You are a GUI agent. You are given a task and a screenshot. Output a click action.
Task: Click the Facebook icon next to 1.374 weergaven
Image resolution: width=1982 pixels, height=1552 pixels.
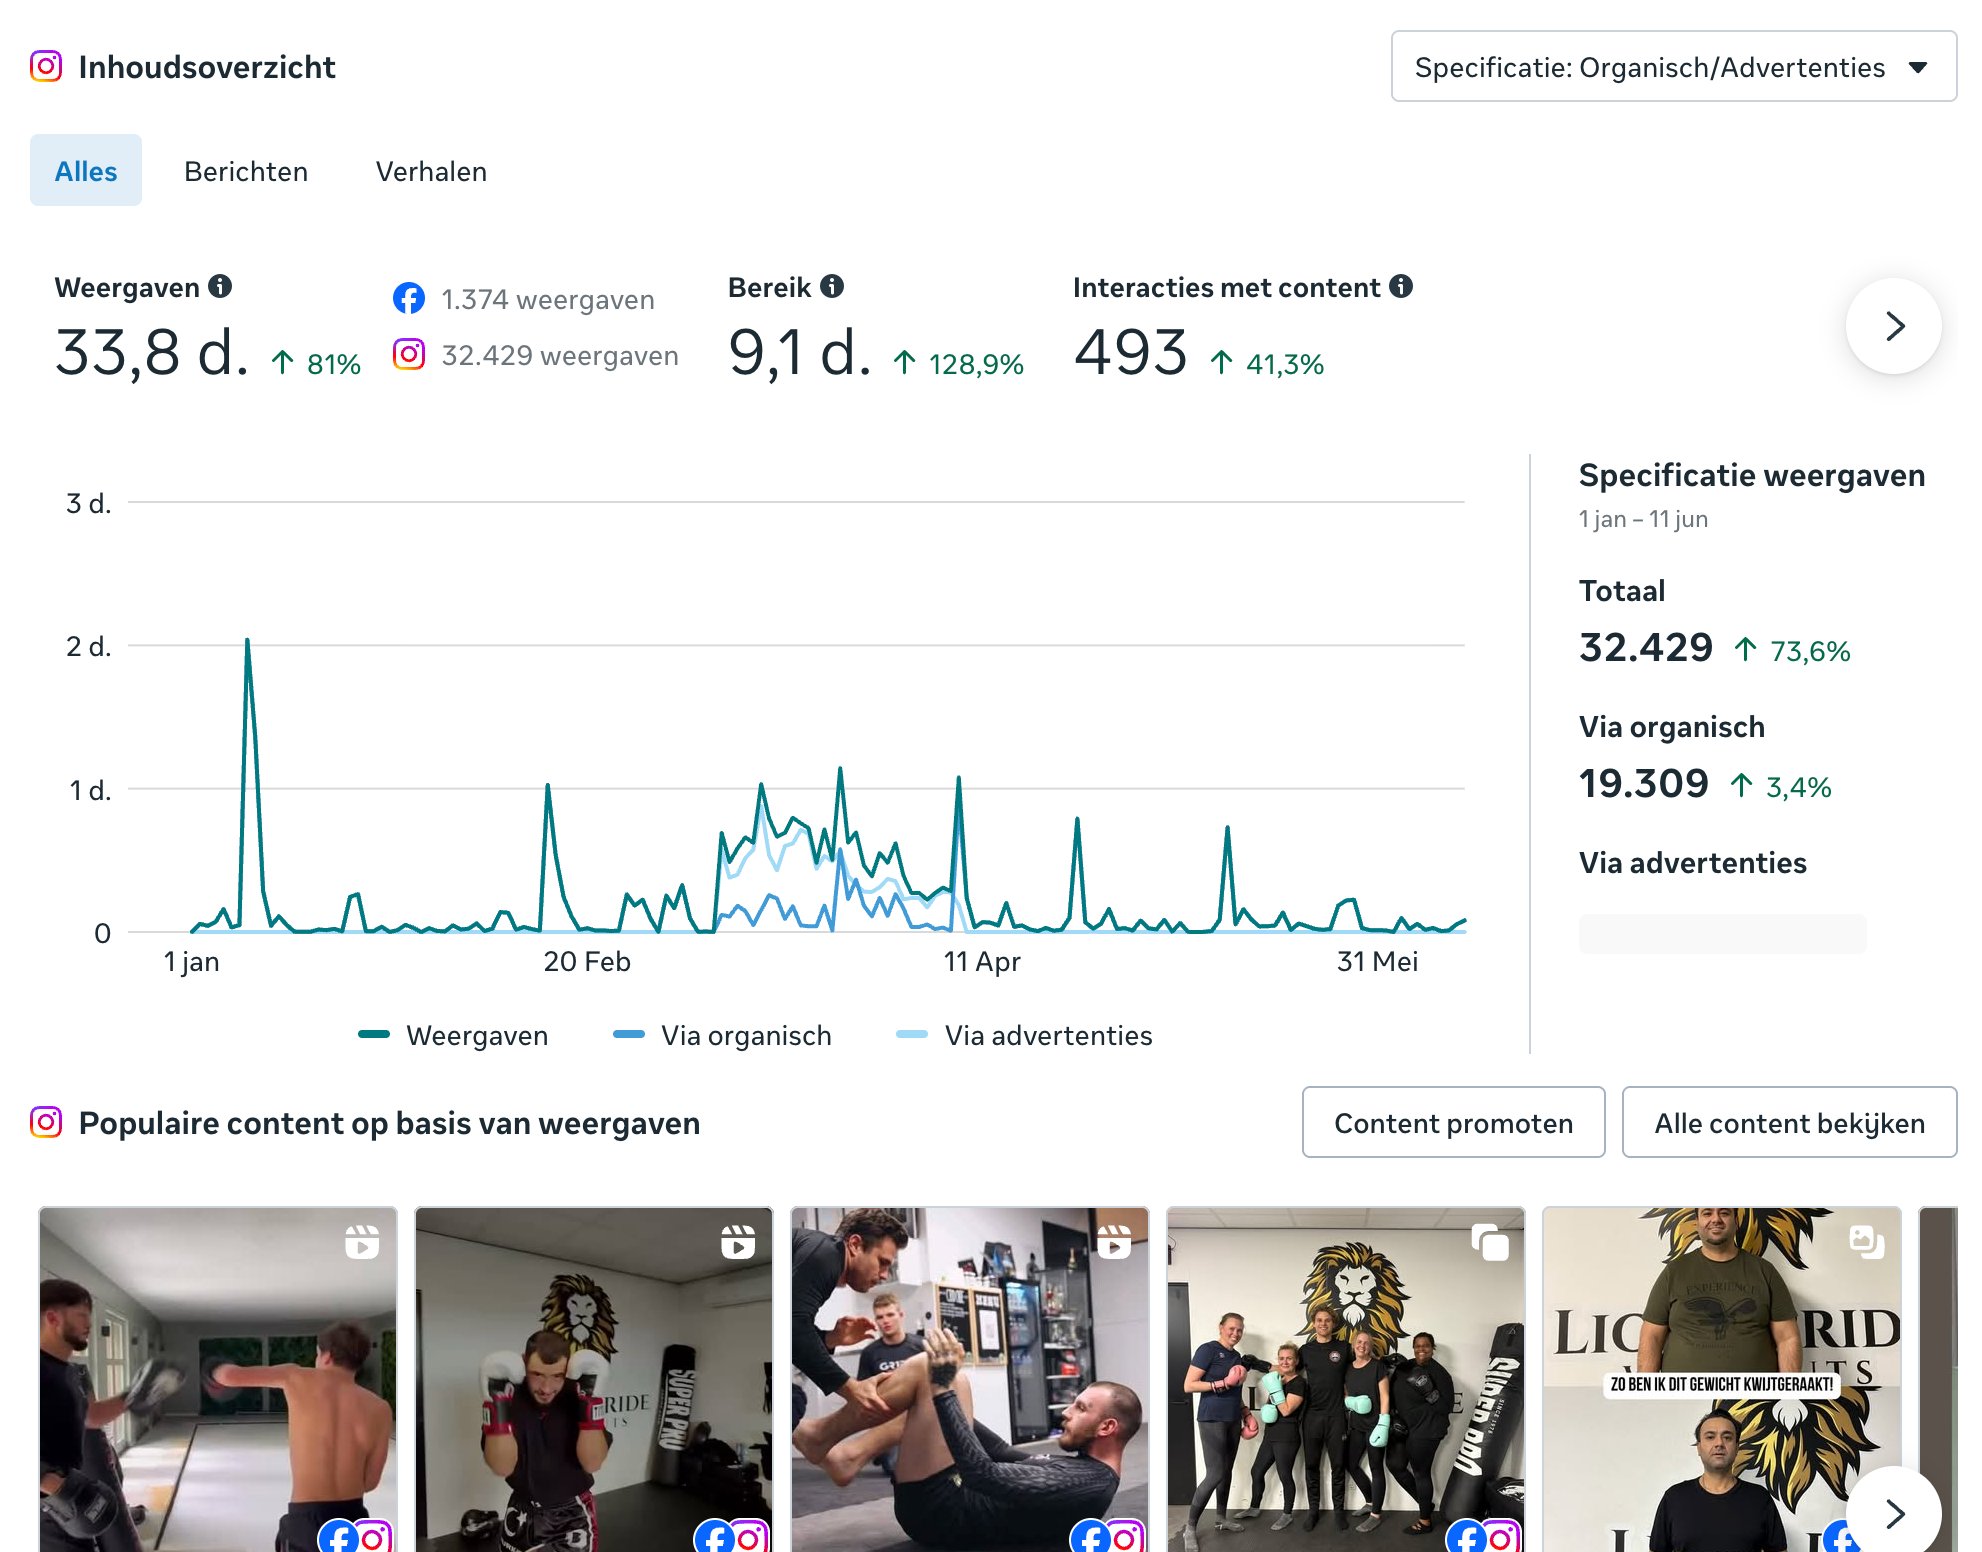pos(408,298)
